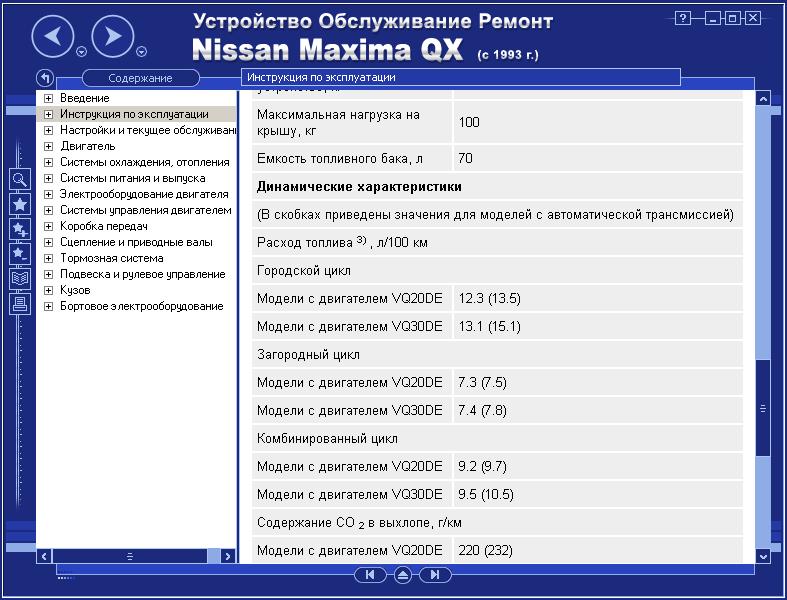The width and height of the screenshot is (787, 600).
Task: Expand the Введение tree node
Action: [48, 98]
